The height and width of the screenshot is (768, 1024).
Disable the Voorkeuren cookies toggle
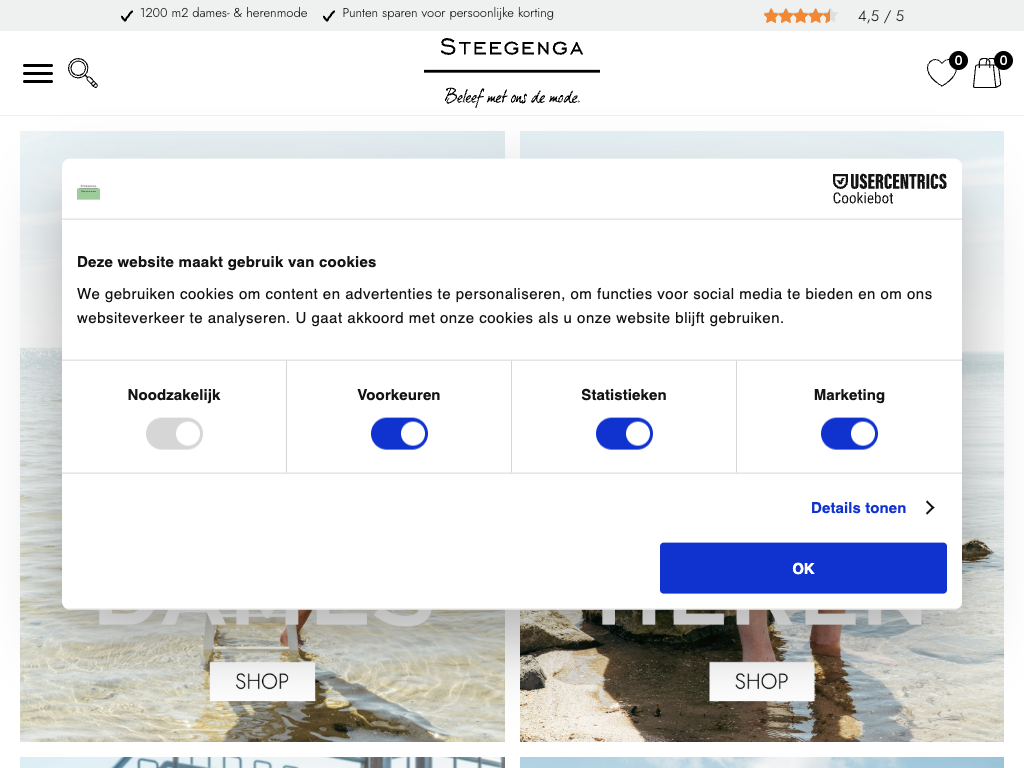point(399,434)
